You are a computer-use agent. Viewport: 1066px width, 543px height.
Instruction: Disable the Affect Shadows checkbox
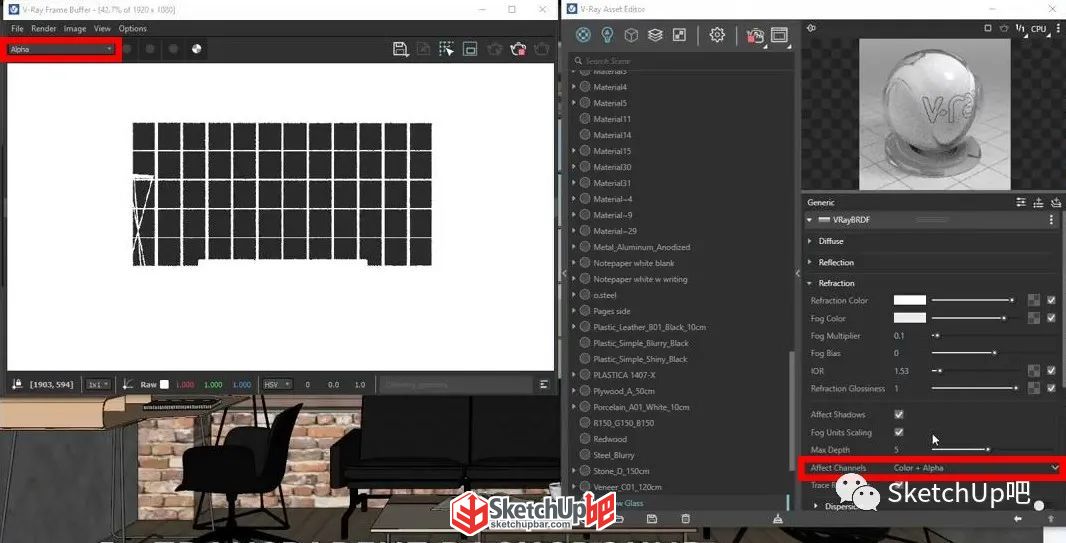point(899,414)
